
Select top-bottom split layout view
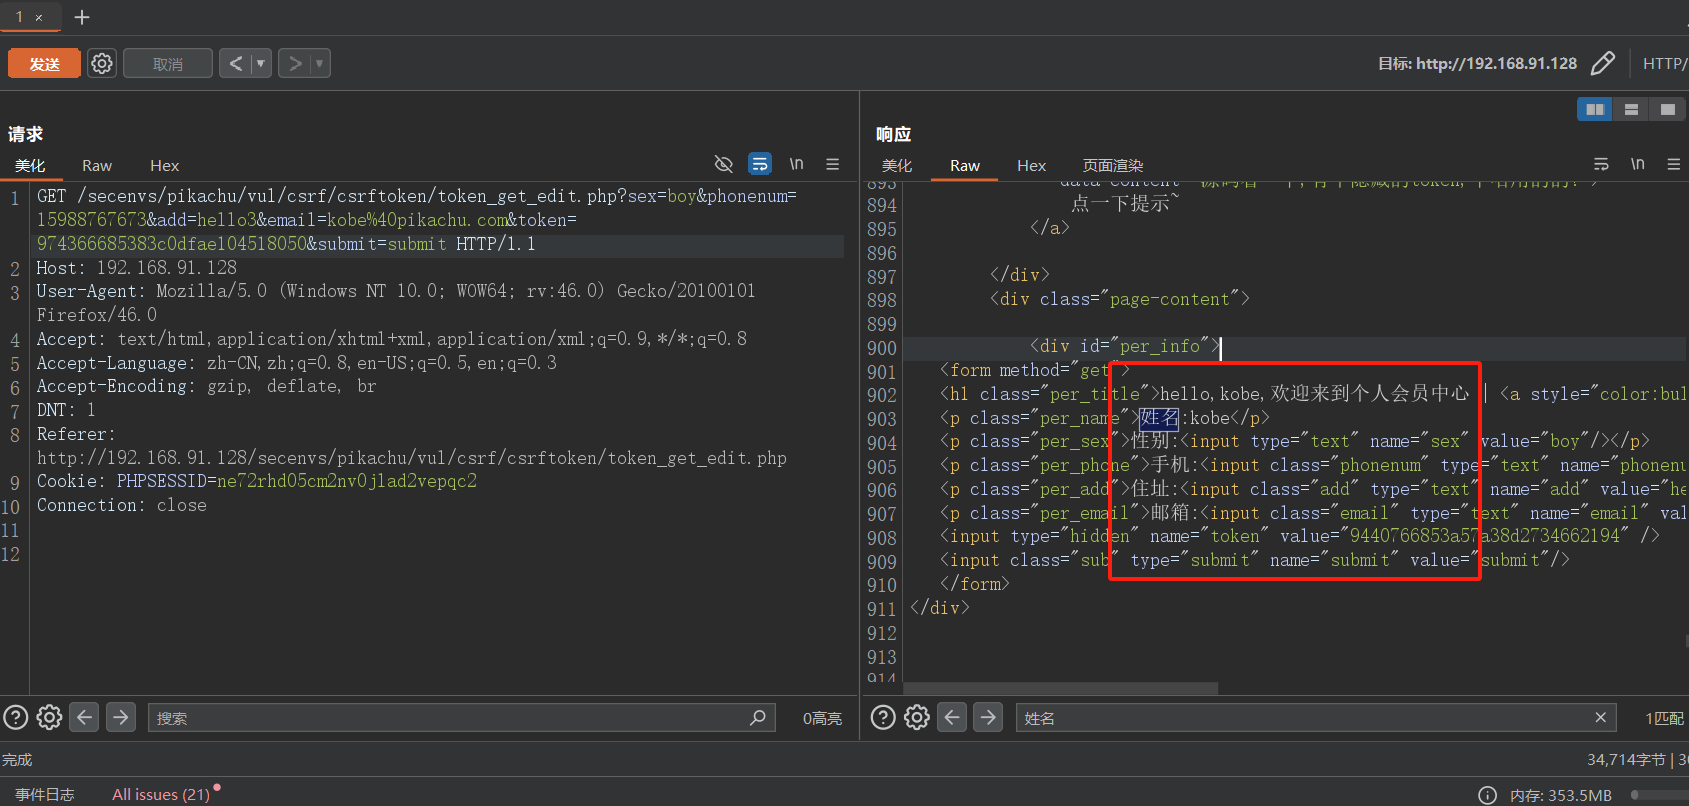click(1631, 109)
